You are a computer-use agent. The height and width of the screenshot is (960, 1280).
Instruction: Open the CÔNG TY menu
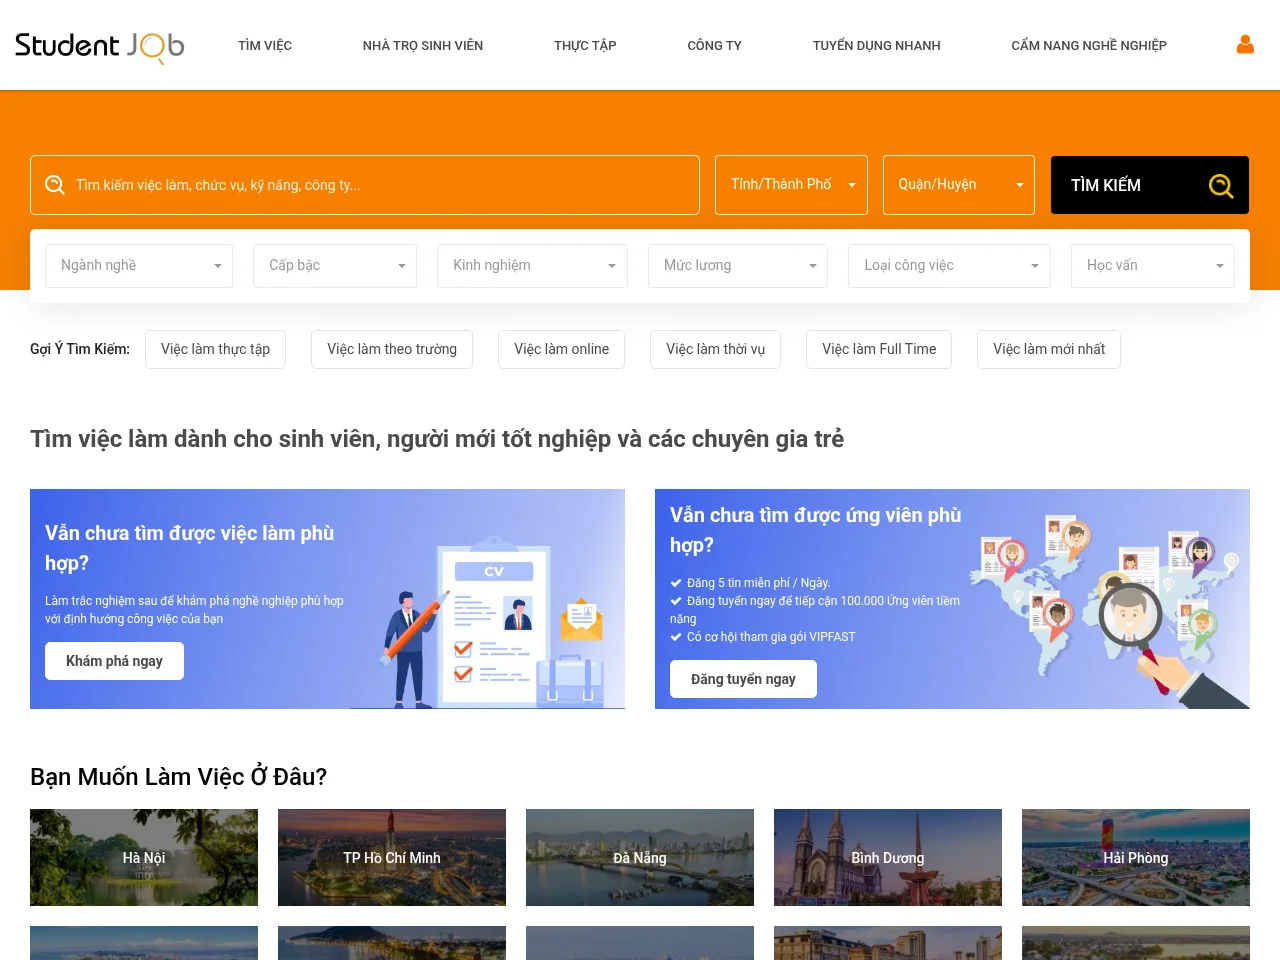click(x=714, y=46)
